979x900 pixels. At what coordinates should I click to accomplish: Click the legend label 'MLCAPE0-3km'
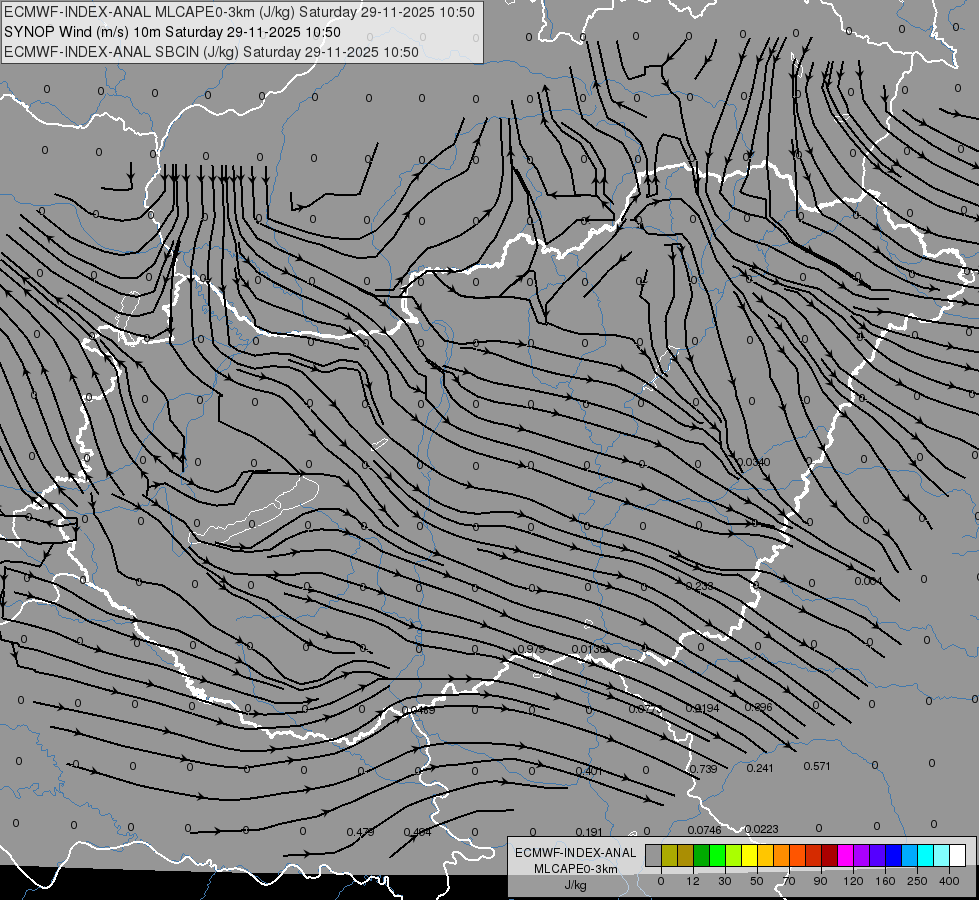pyautogui.click(x=576, y=869)
